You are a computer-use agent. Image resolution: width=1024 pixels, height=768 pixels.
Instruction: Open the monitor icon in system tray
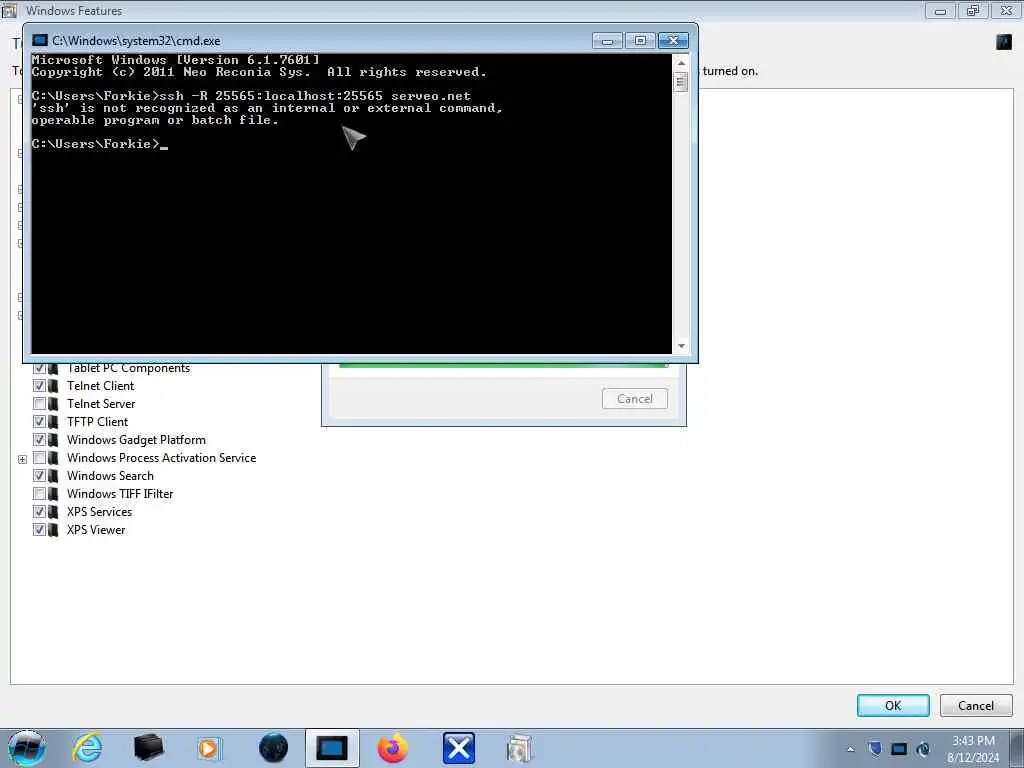point(899,749)
